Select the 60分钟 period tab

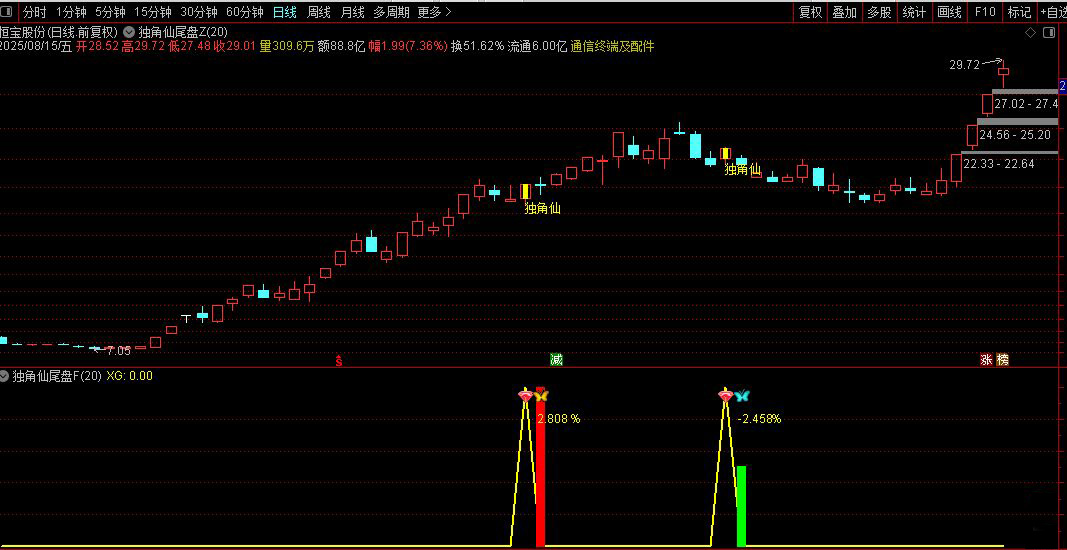click(x=244, y=12)
